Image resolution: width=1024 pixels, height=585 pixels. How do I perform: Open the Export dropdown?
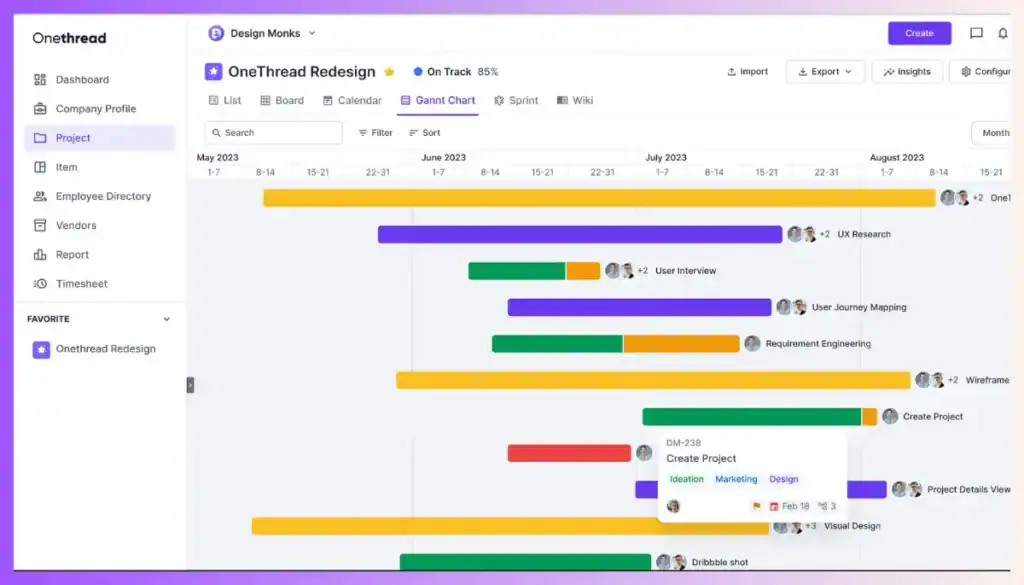[x=825, y=72]
